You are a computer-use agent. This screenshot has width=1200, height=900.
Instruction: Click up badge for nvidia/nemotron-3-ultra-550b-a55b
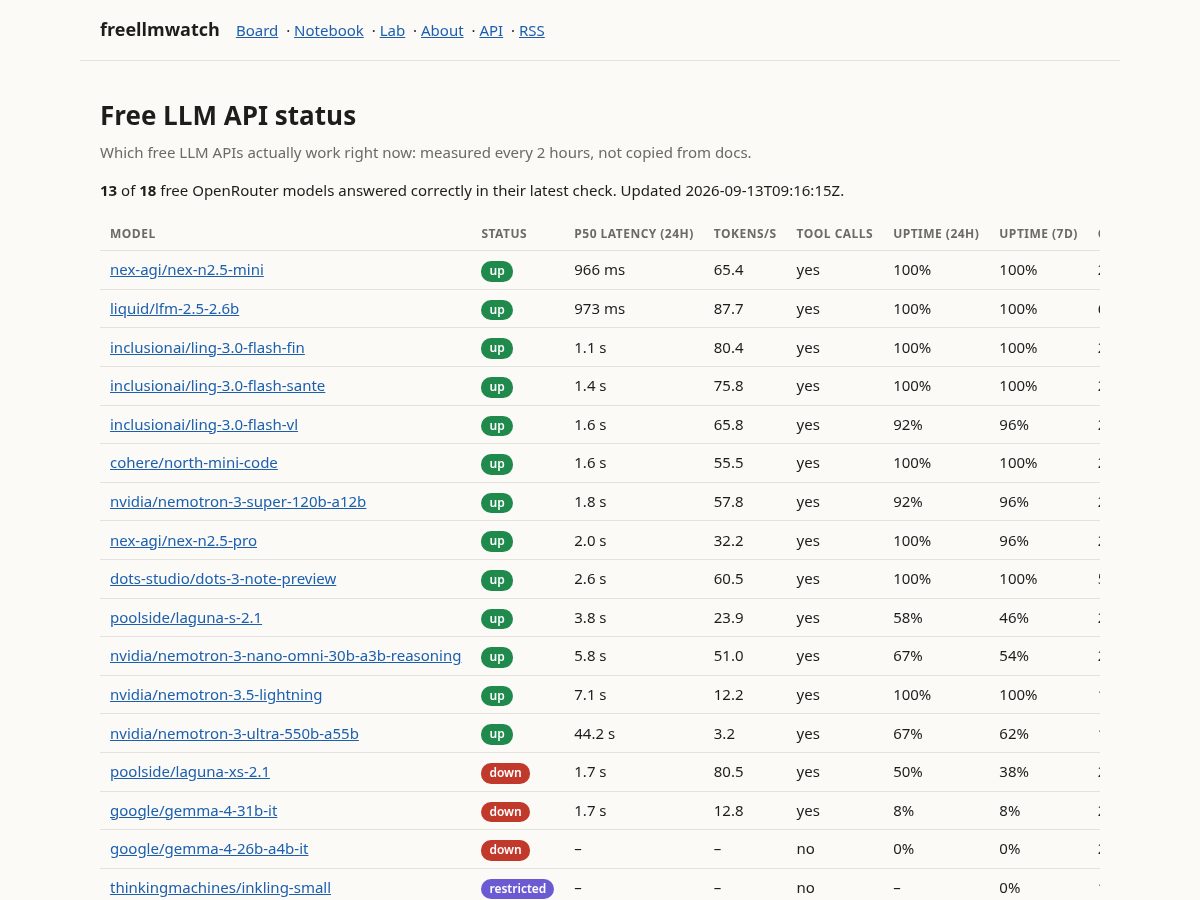point(497,734)
